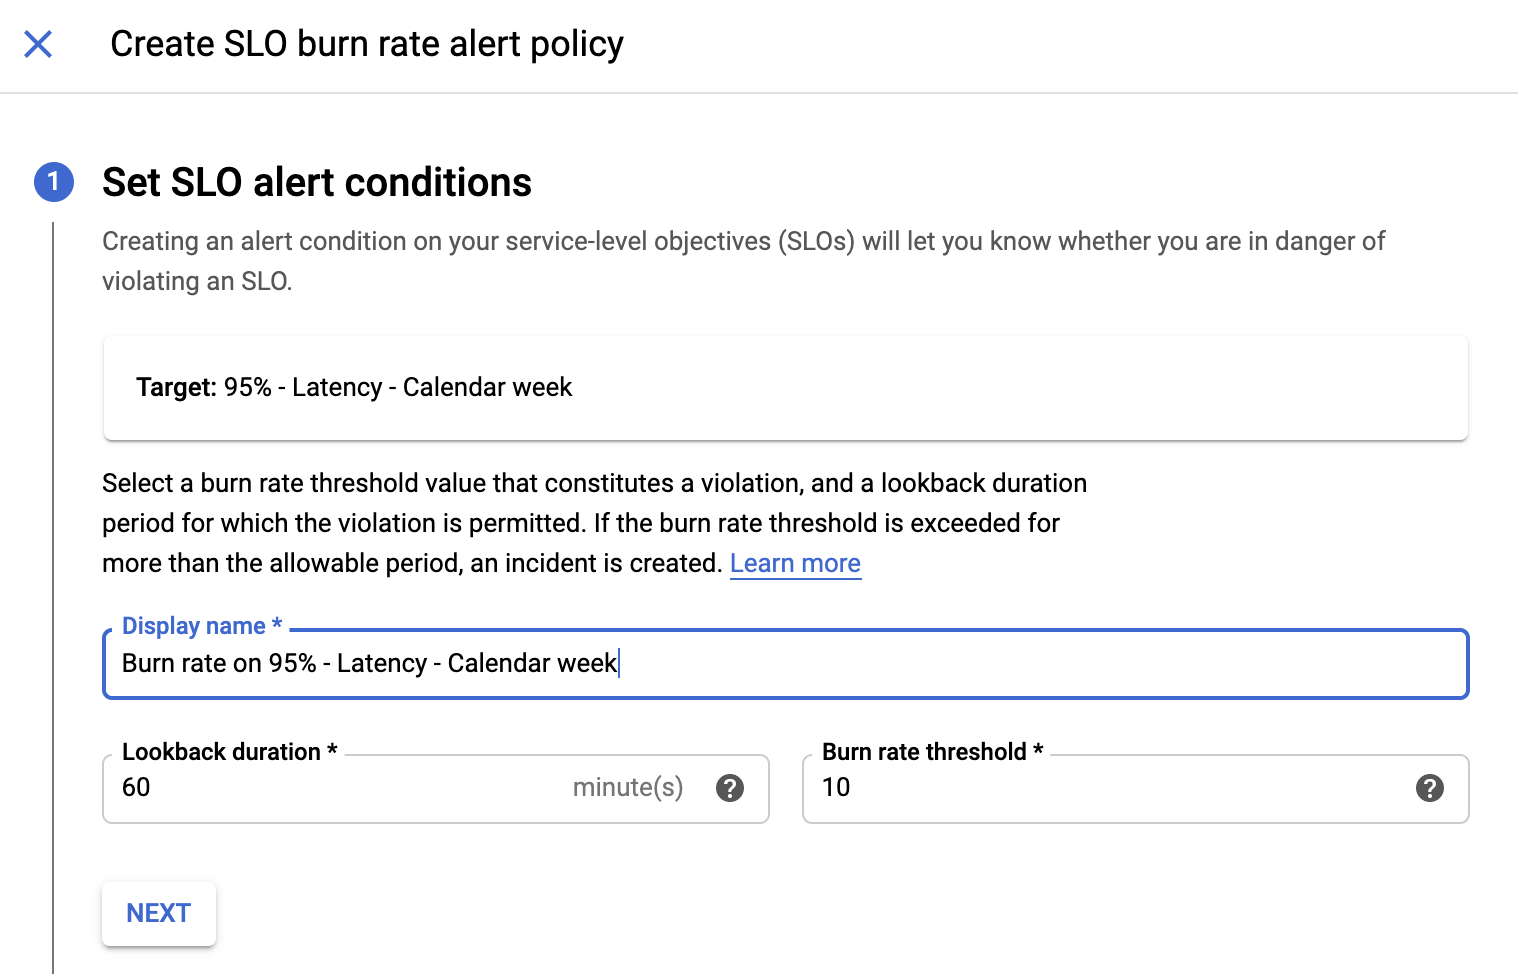Click the help icon next to Lookback duration
Screen dimensions: 1518x974
coord(730,788)
